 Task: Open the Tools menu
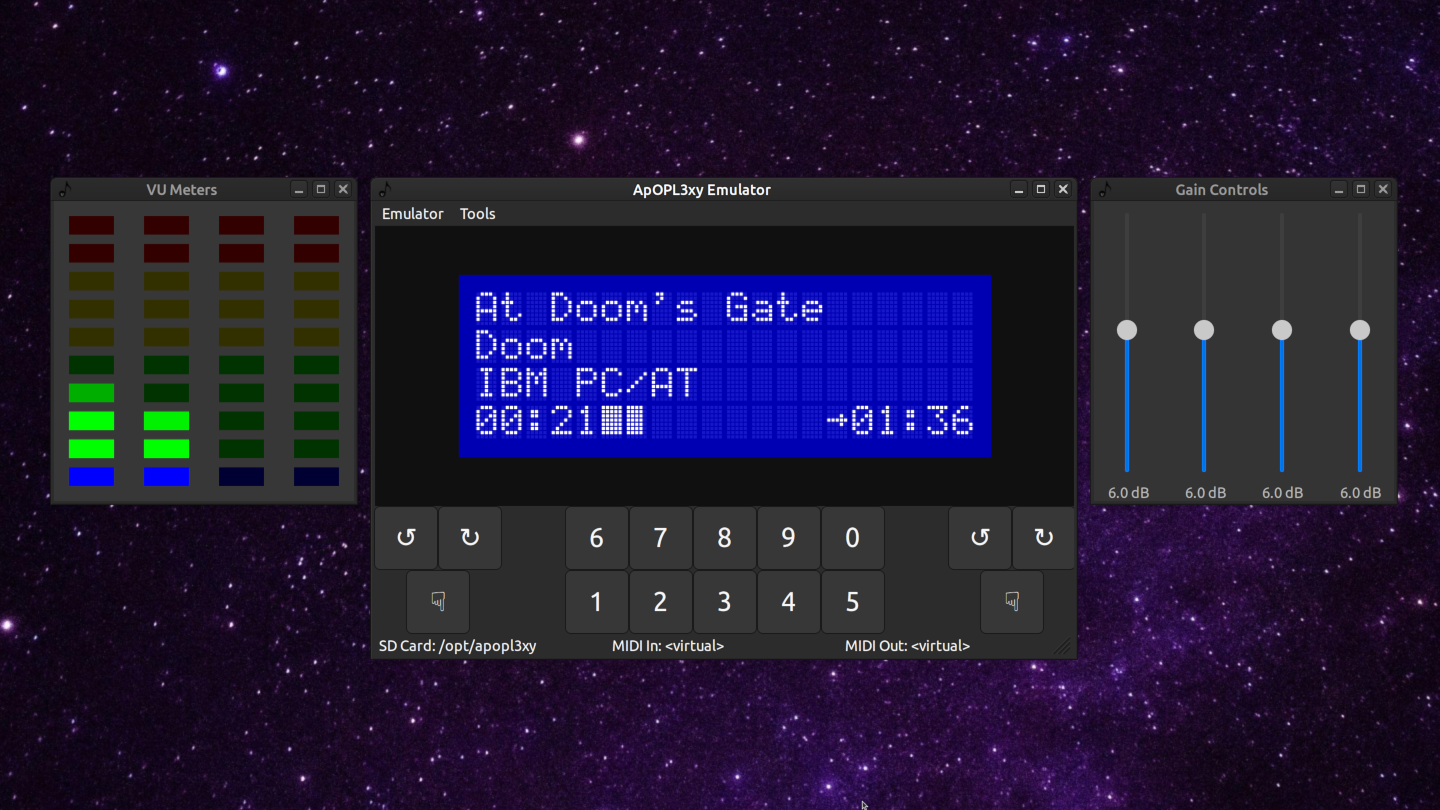[x=477, y=214]
